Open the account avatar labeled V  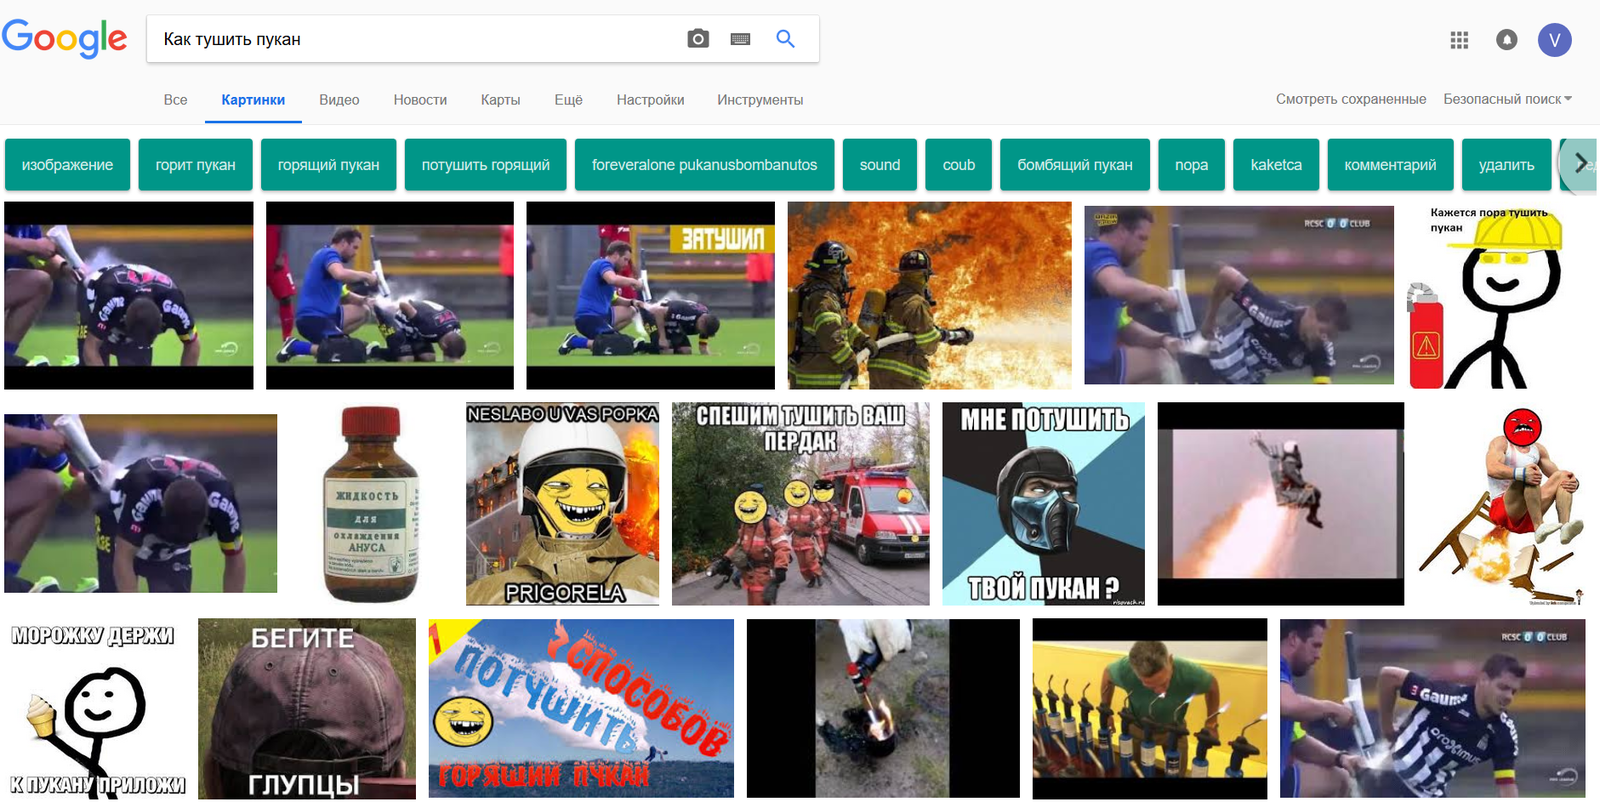(1554, 40)
